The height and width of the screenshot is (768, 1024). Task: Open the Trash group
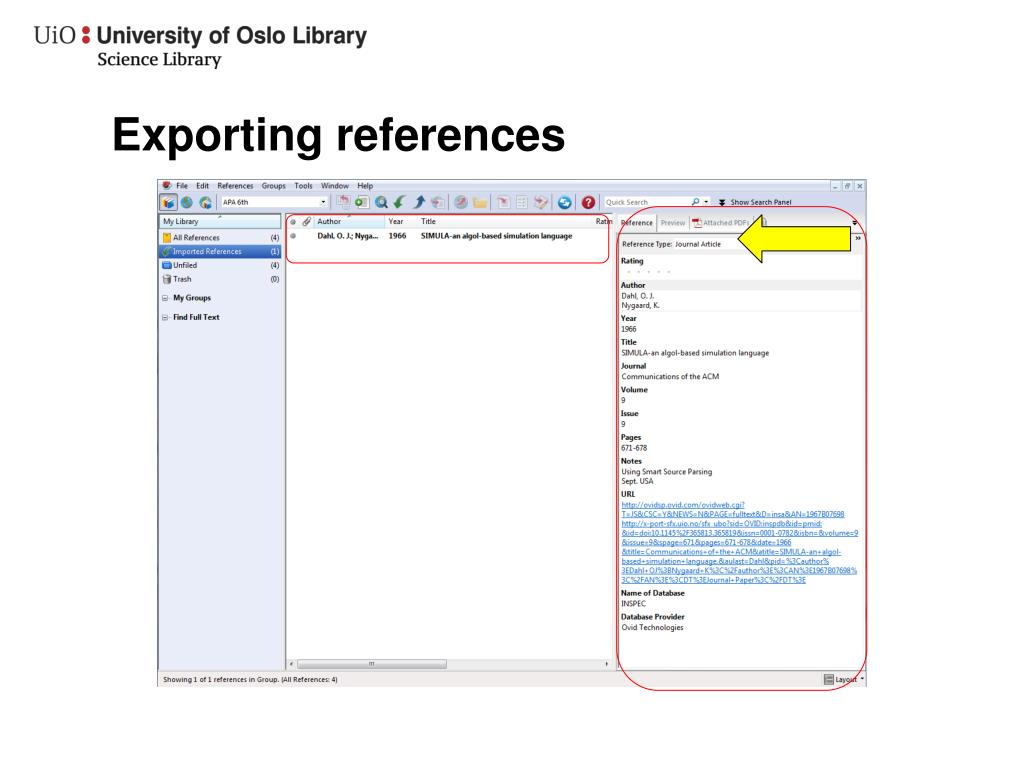[220, 279]
